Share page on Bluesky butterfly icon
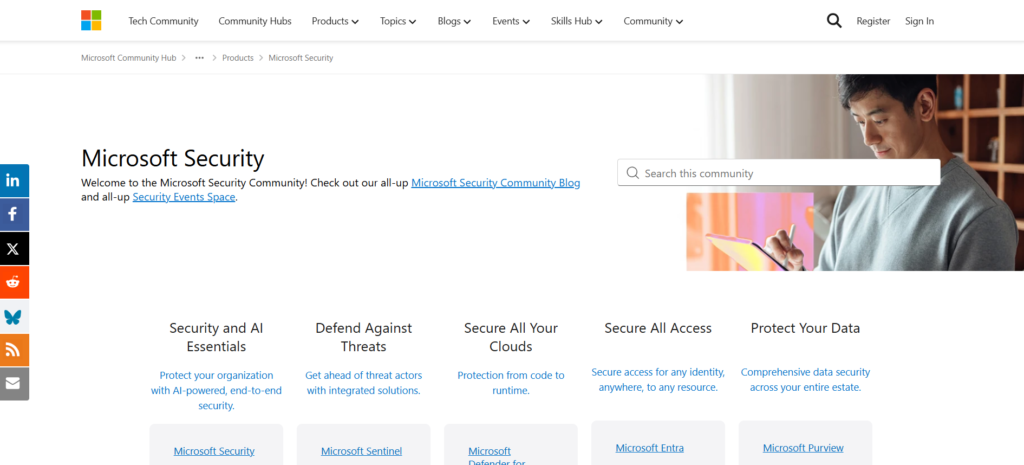Viewport: 1024px width, 465px height. coord(14,316)
